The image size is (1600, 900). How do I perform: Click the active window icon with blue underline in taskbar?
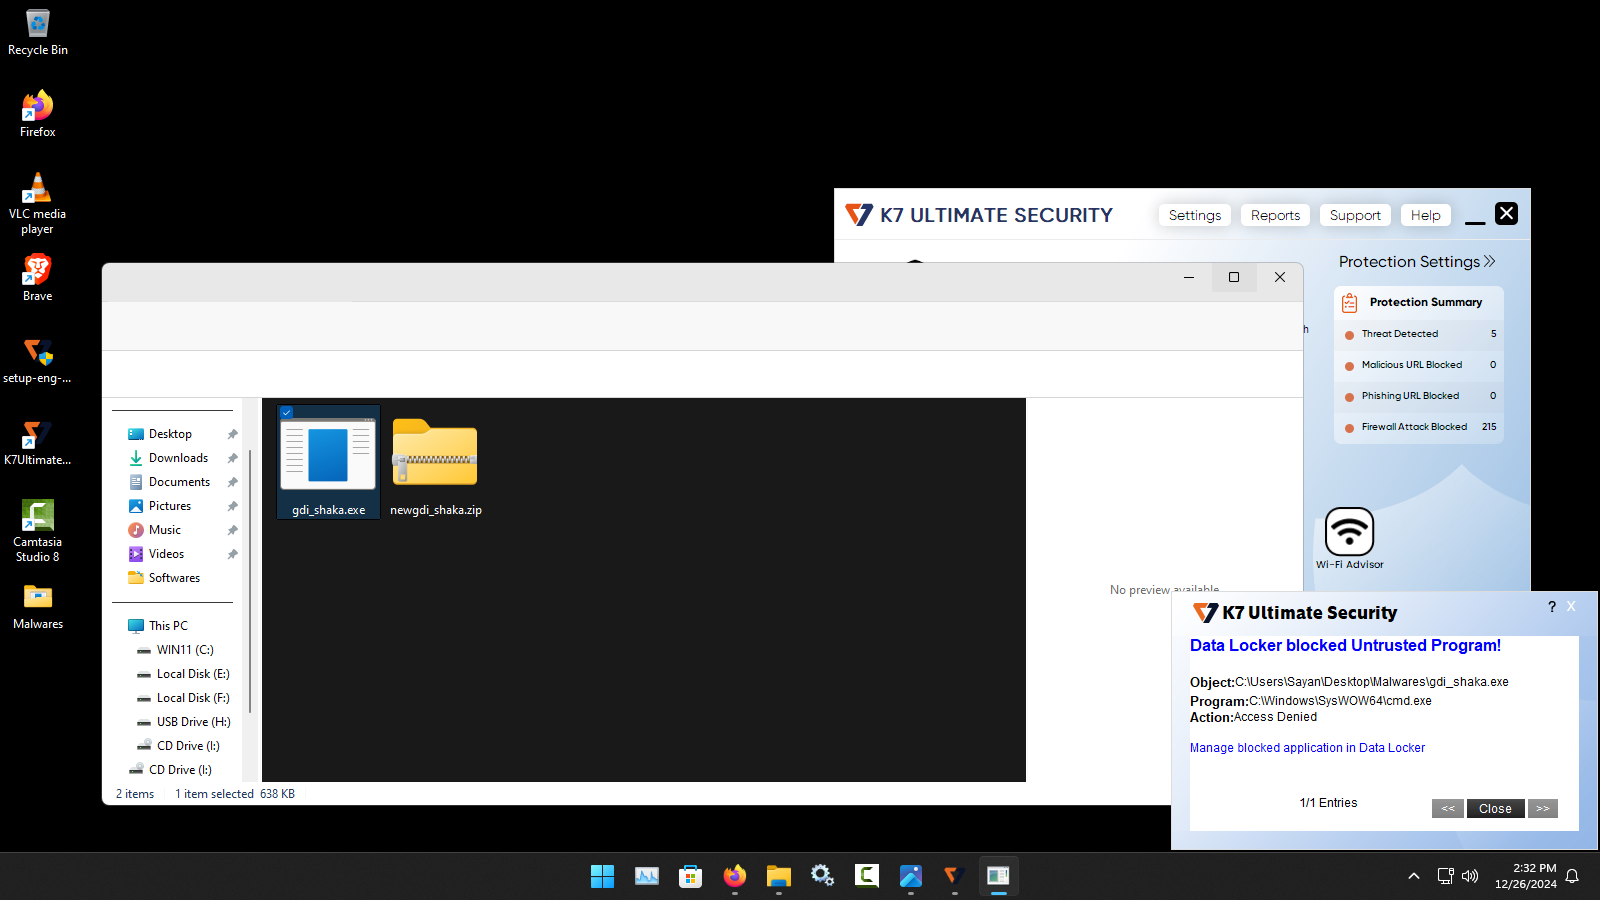(x=999, y=876)
